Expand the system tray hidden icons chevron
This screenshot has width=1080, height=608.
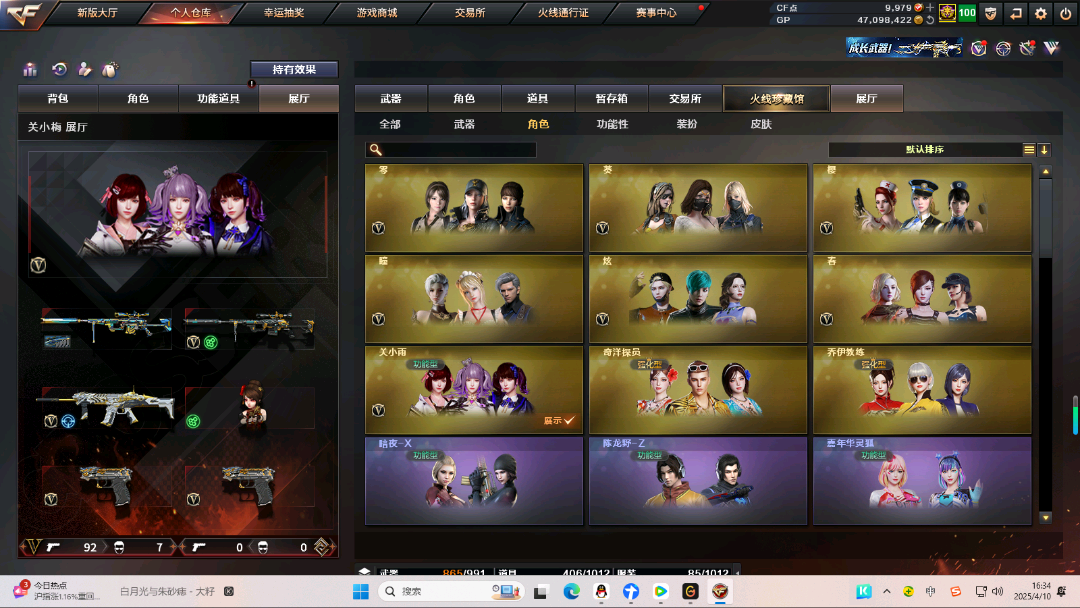(886, 591)
